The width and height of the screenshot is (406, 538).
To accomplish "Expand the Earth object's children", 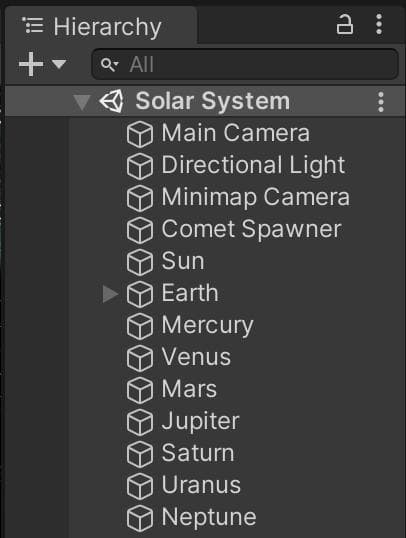I will [x=110, y=294].
